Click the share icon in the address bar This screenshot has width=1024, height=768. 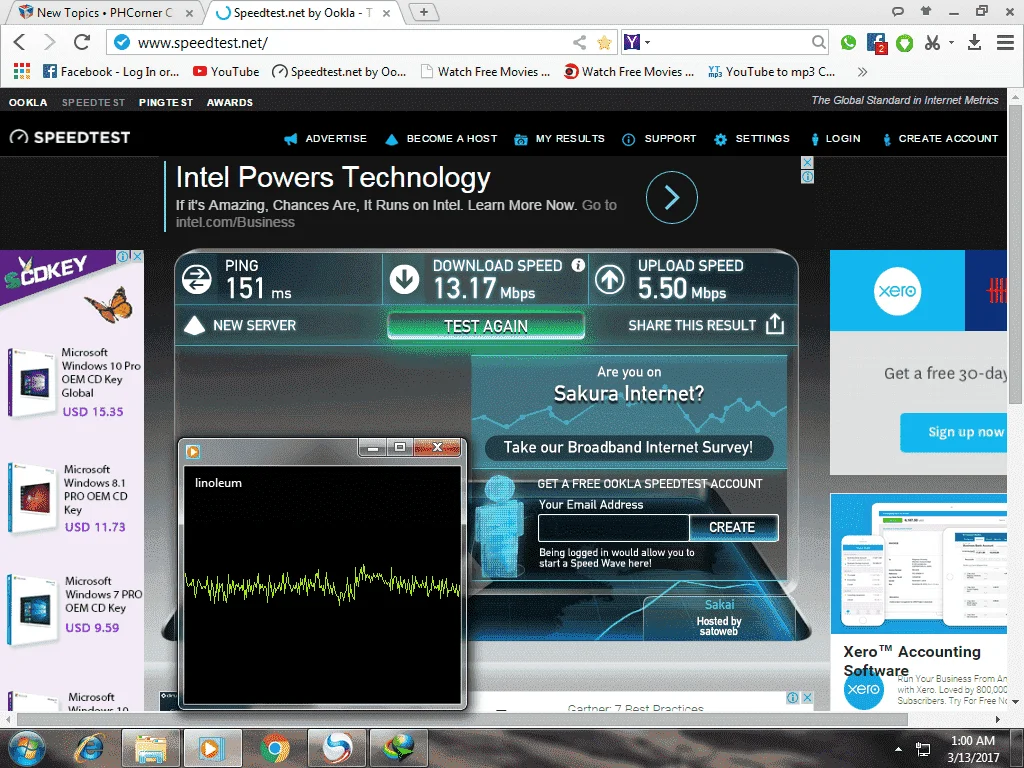579,42
